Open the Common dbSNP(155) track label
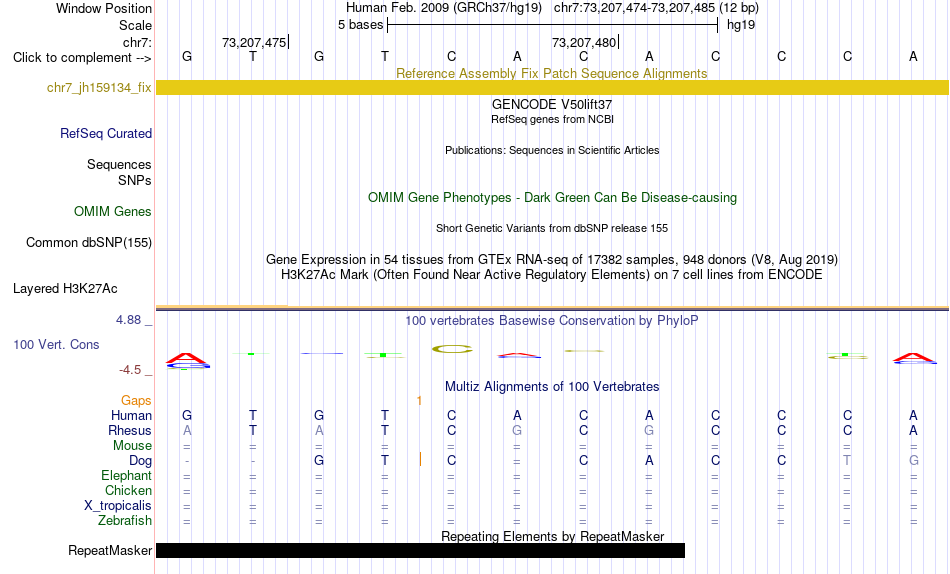 [x=88, y=242]
